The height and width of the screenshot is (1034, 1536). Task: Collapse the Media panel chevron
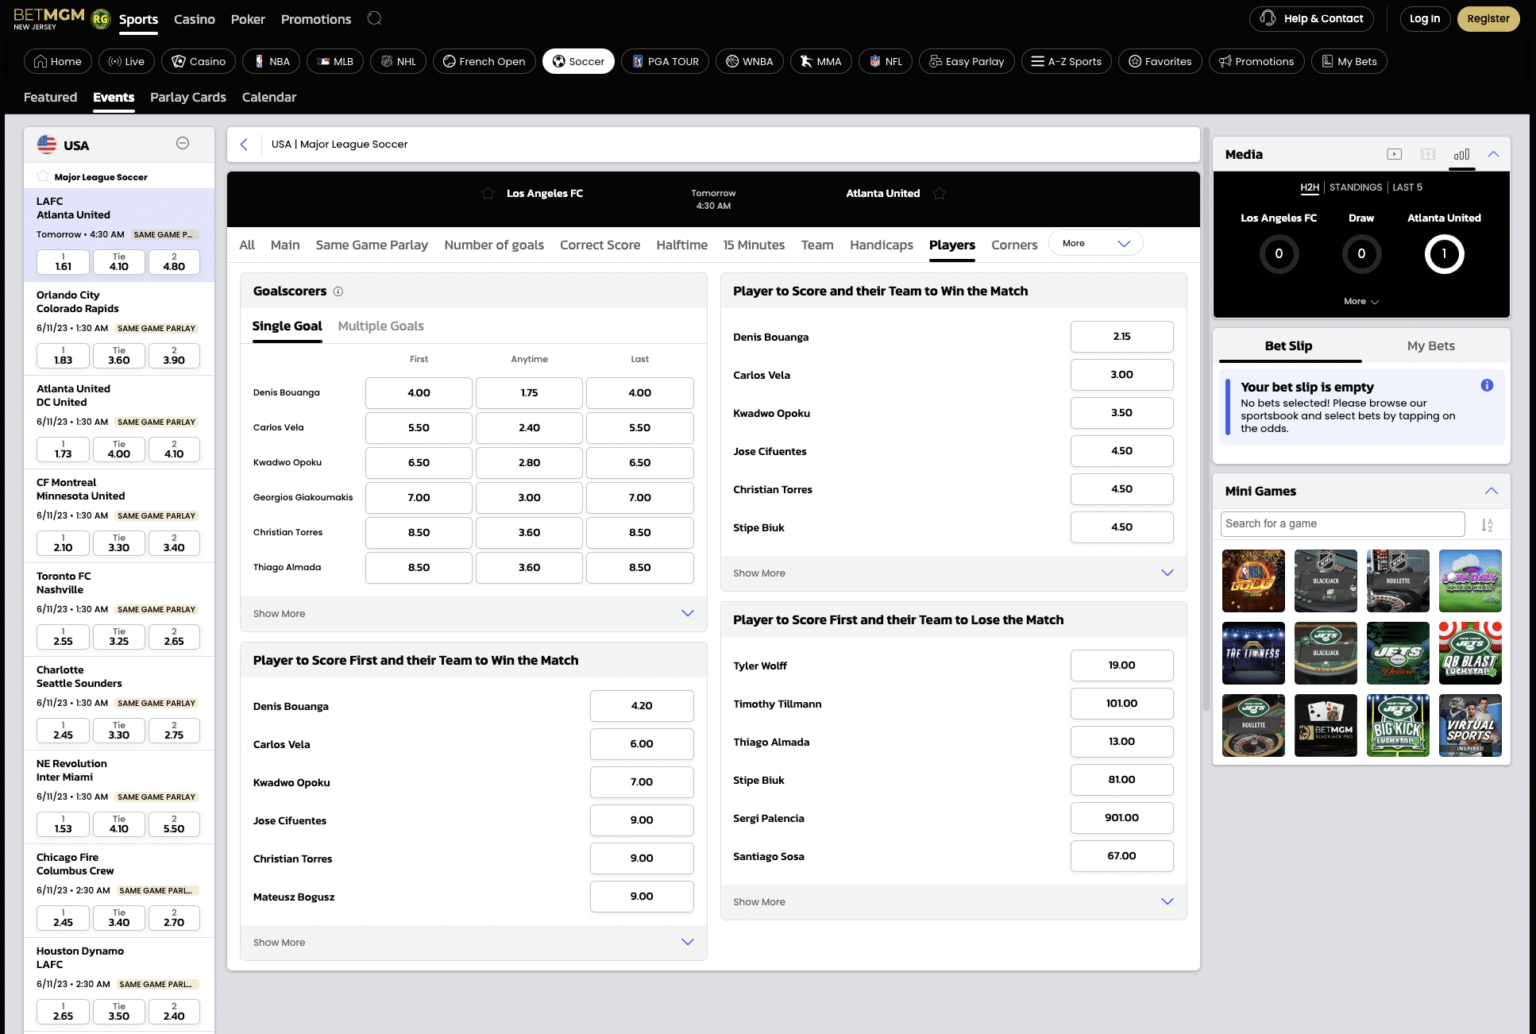point(1493,154)
